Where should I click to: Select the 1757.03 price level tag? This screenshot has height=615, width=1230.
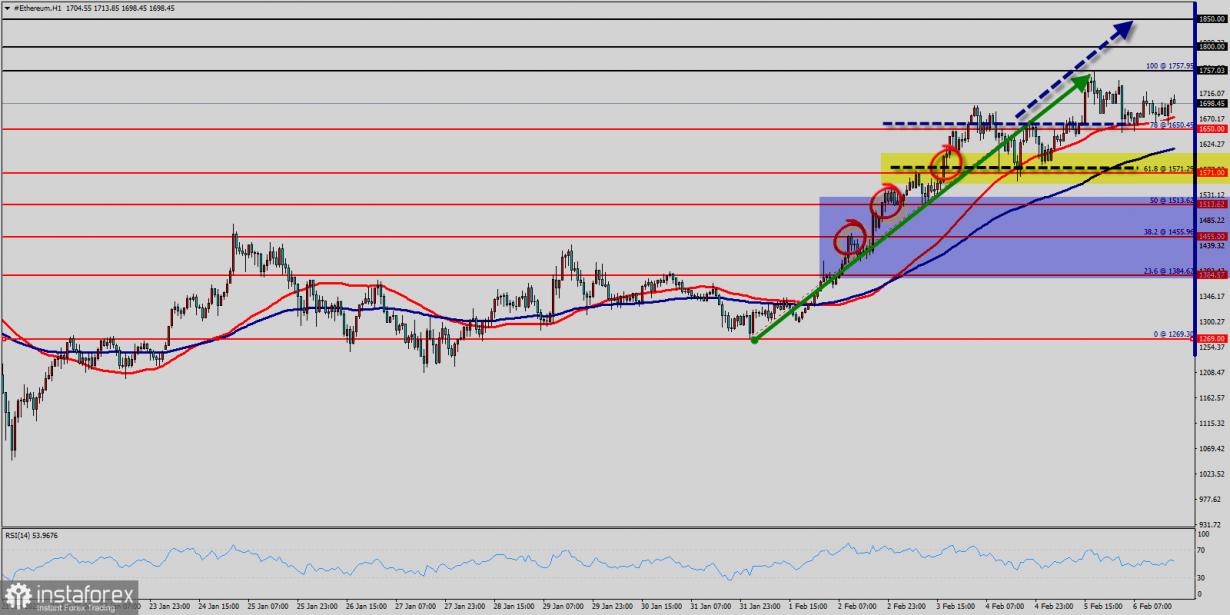(1212, 71)
